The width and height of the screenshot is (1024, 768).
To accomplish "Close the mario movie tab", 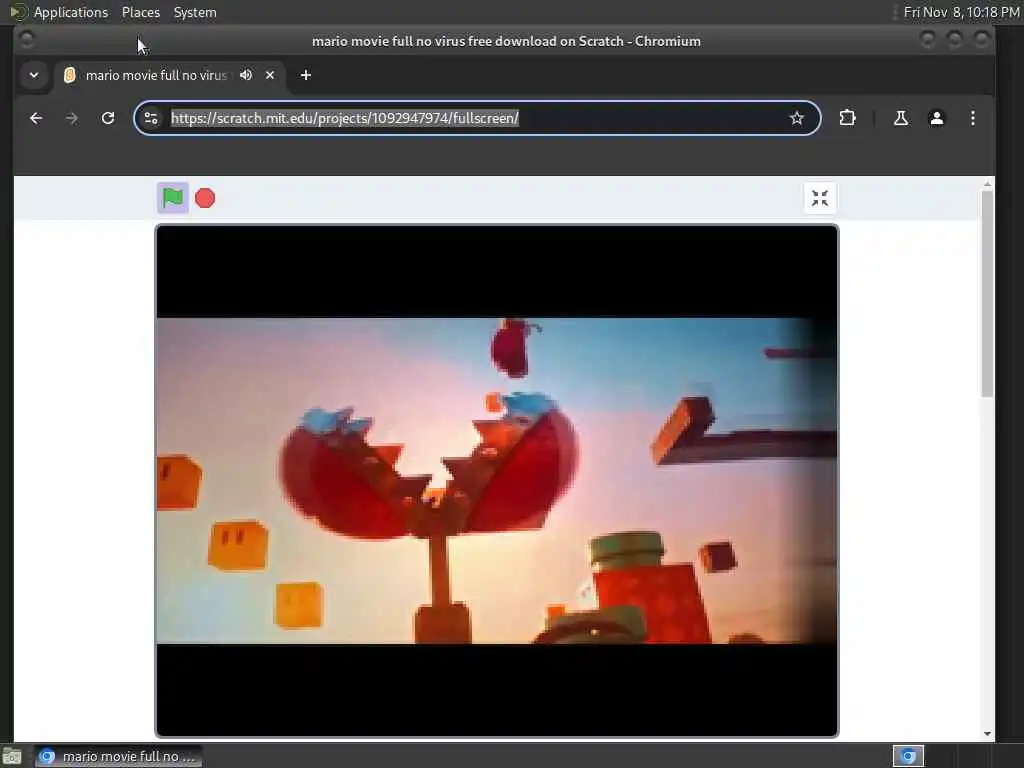I will tap(270, 75).
